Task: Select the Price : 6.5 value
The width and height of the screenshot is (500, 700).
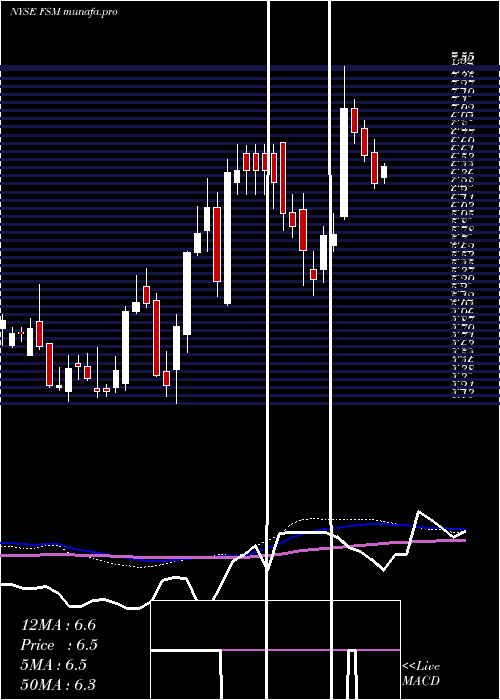Action: 59,645
